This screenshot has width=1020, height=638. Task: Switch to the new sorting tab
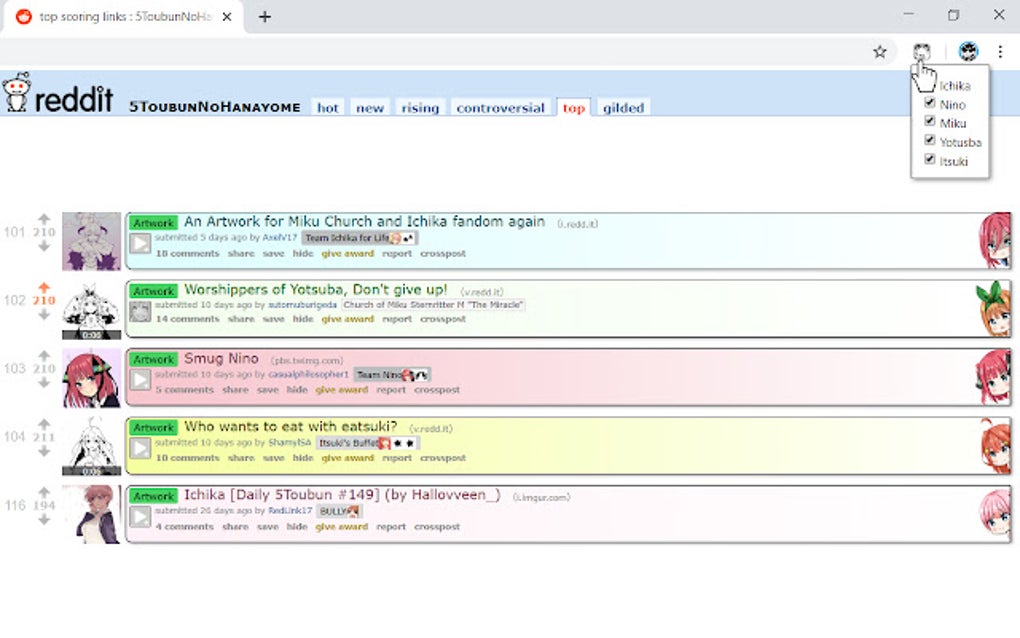(x=370, y=107)
